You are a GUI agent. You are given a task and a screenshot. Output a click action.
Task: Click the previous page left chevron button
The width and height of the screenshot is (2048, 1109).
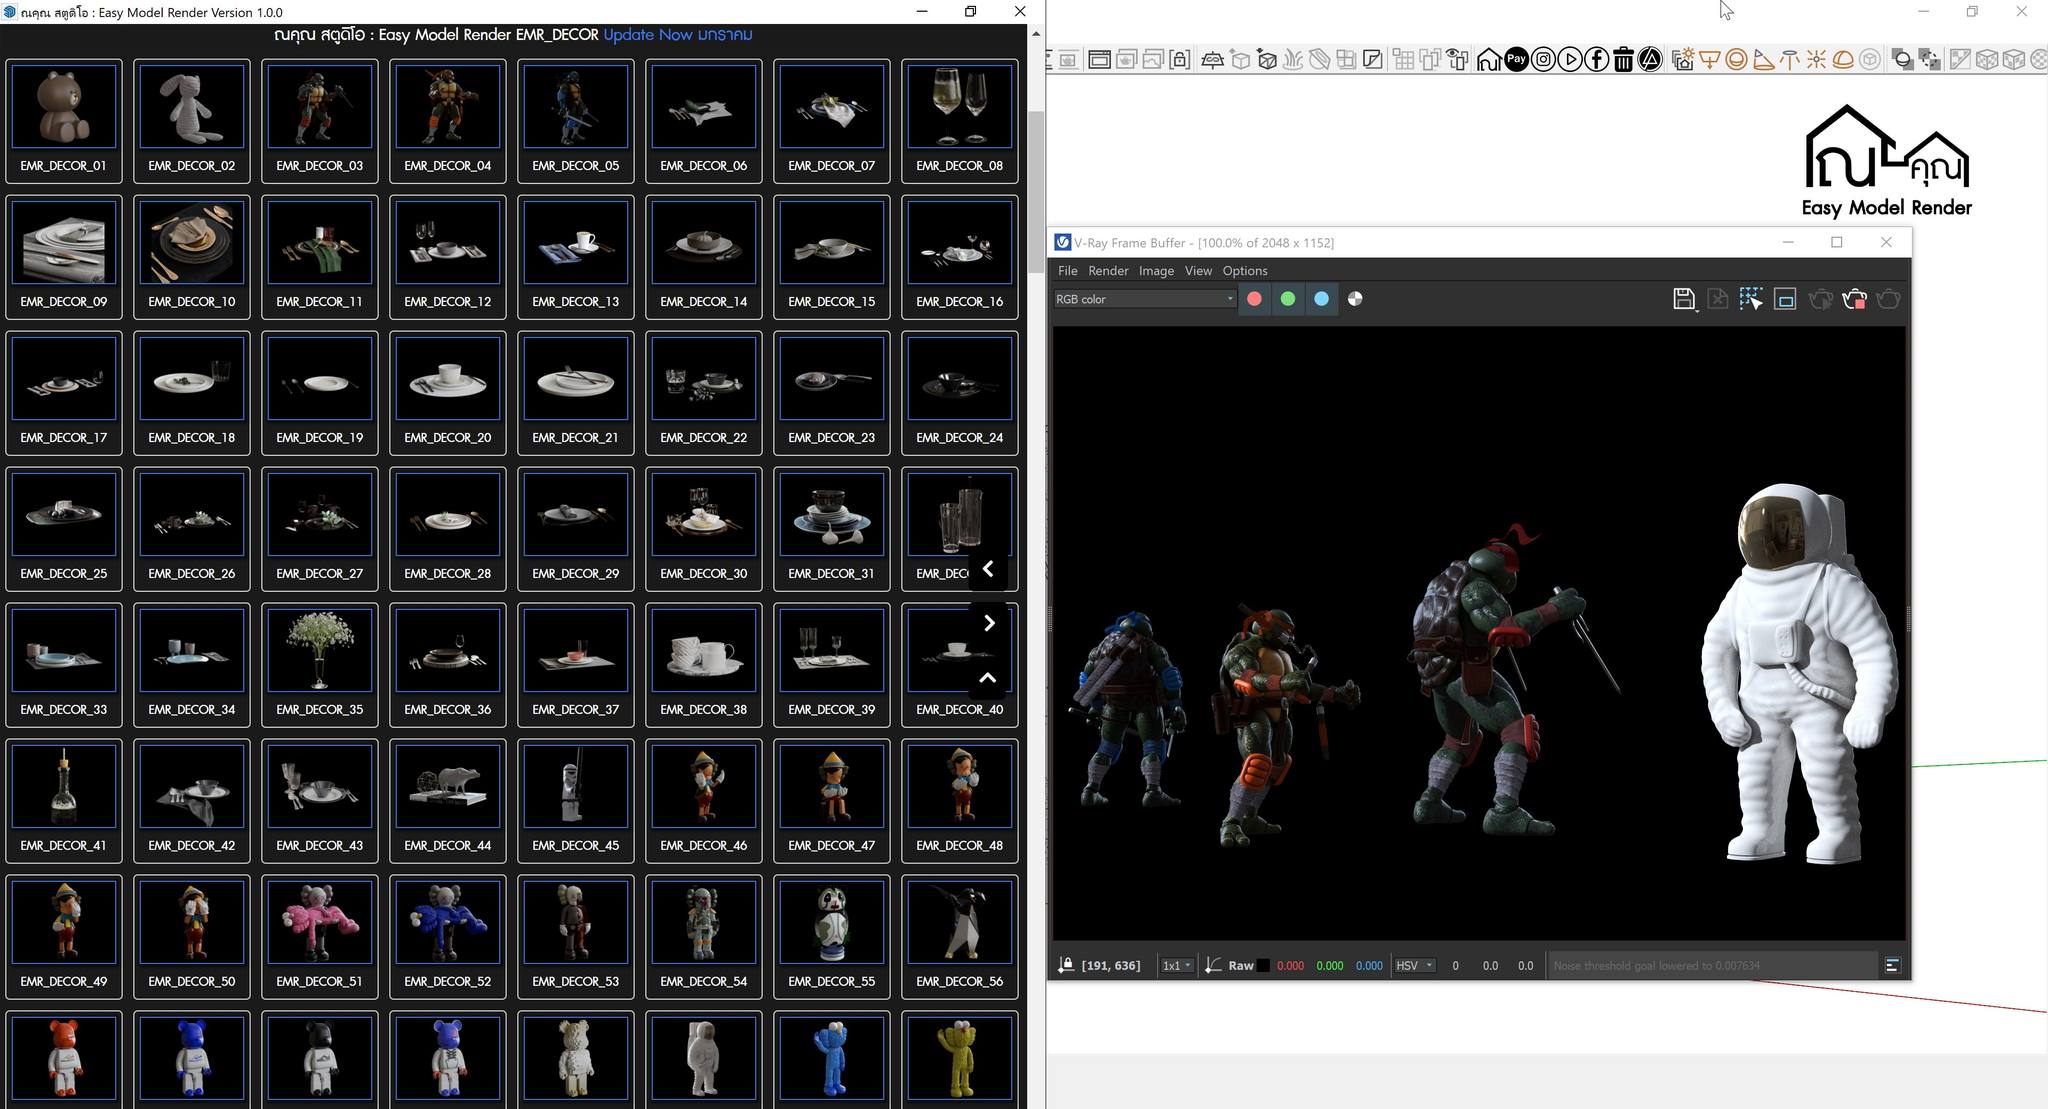click(988, 569)
